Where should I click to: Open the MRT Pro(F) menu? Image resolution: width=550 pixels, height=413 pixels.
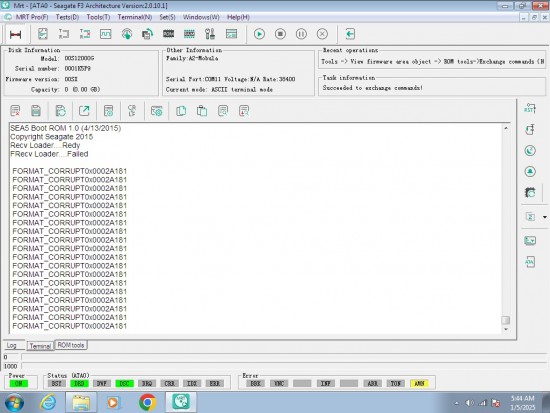[32, 17]
